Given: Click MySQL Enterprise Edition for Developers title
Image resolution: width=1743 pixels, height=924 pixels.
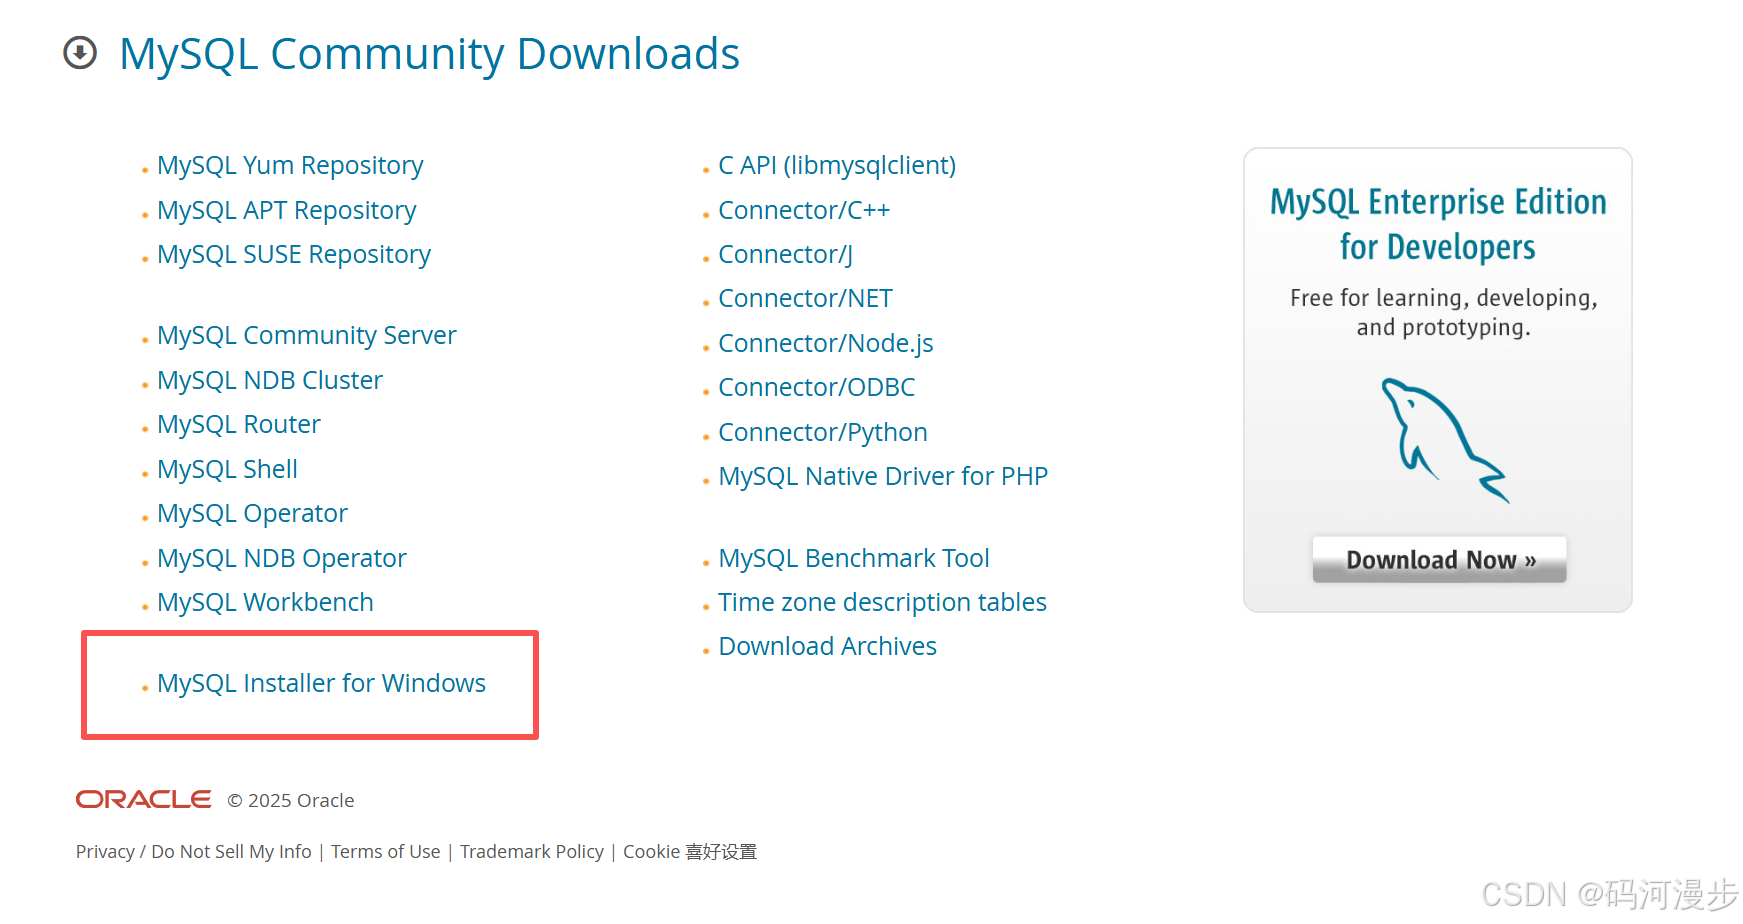Looking at the screenshot, I should tap(1438, 224).
